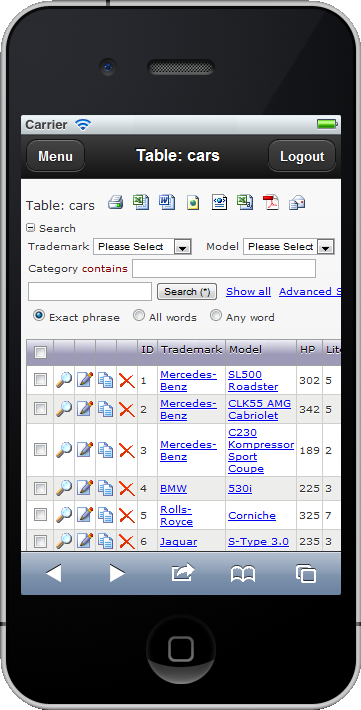Open the SL500 Roadster model link

pos(253,380)
